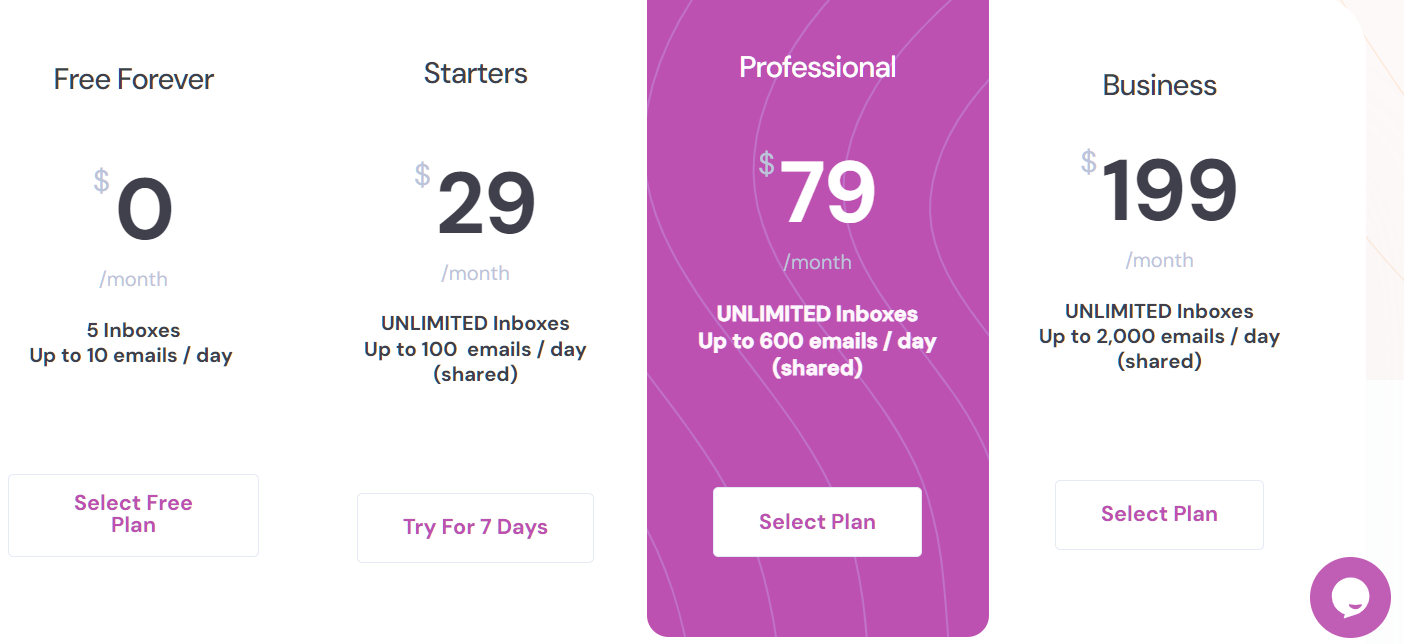Click the Business plan title
This screenshot has width=1404, height=644.
[x=1159, y=86]
